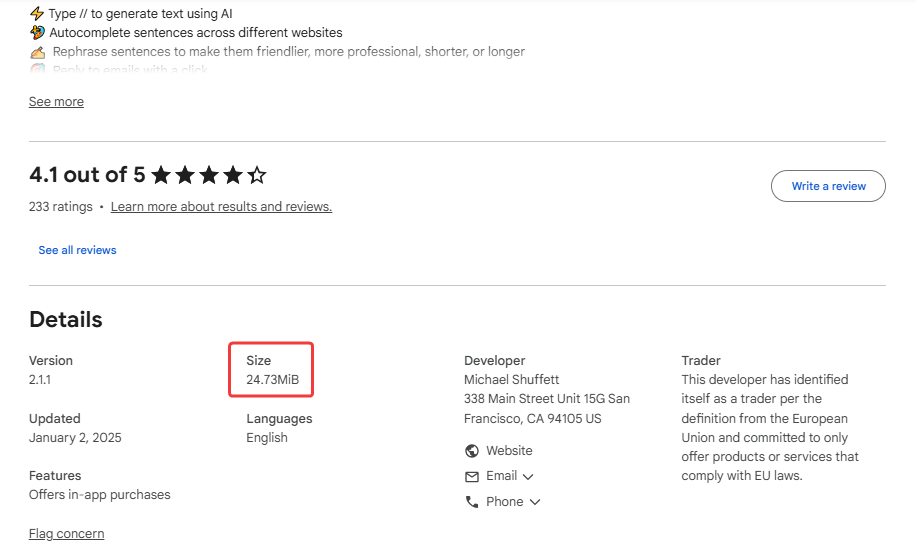Expand the Phone dropdown chevron

point(535,502)
